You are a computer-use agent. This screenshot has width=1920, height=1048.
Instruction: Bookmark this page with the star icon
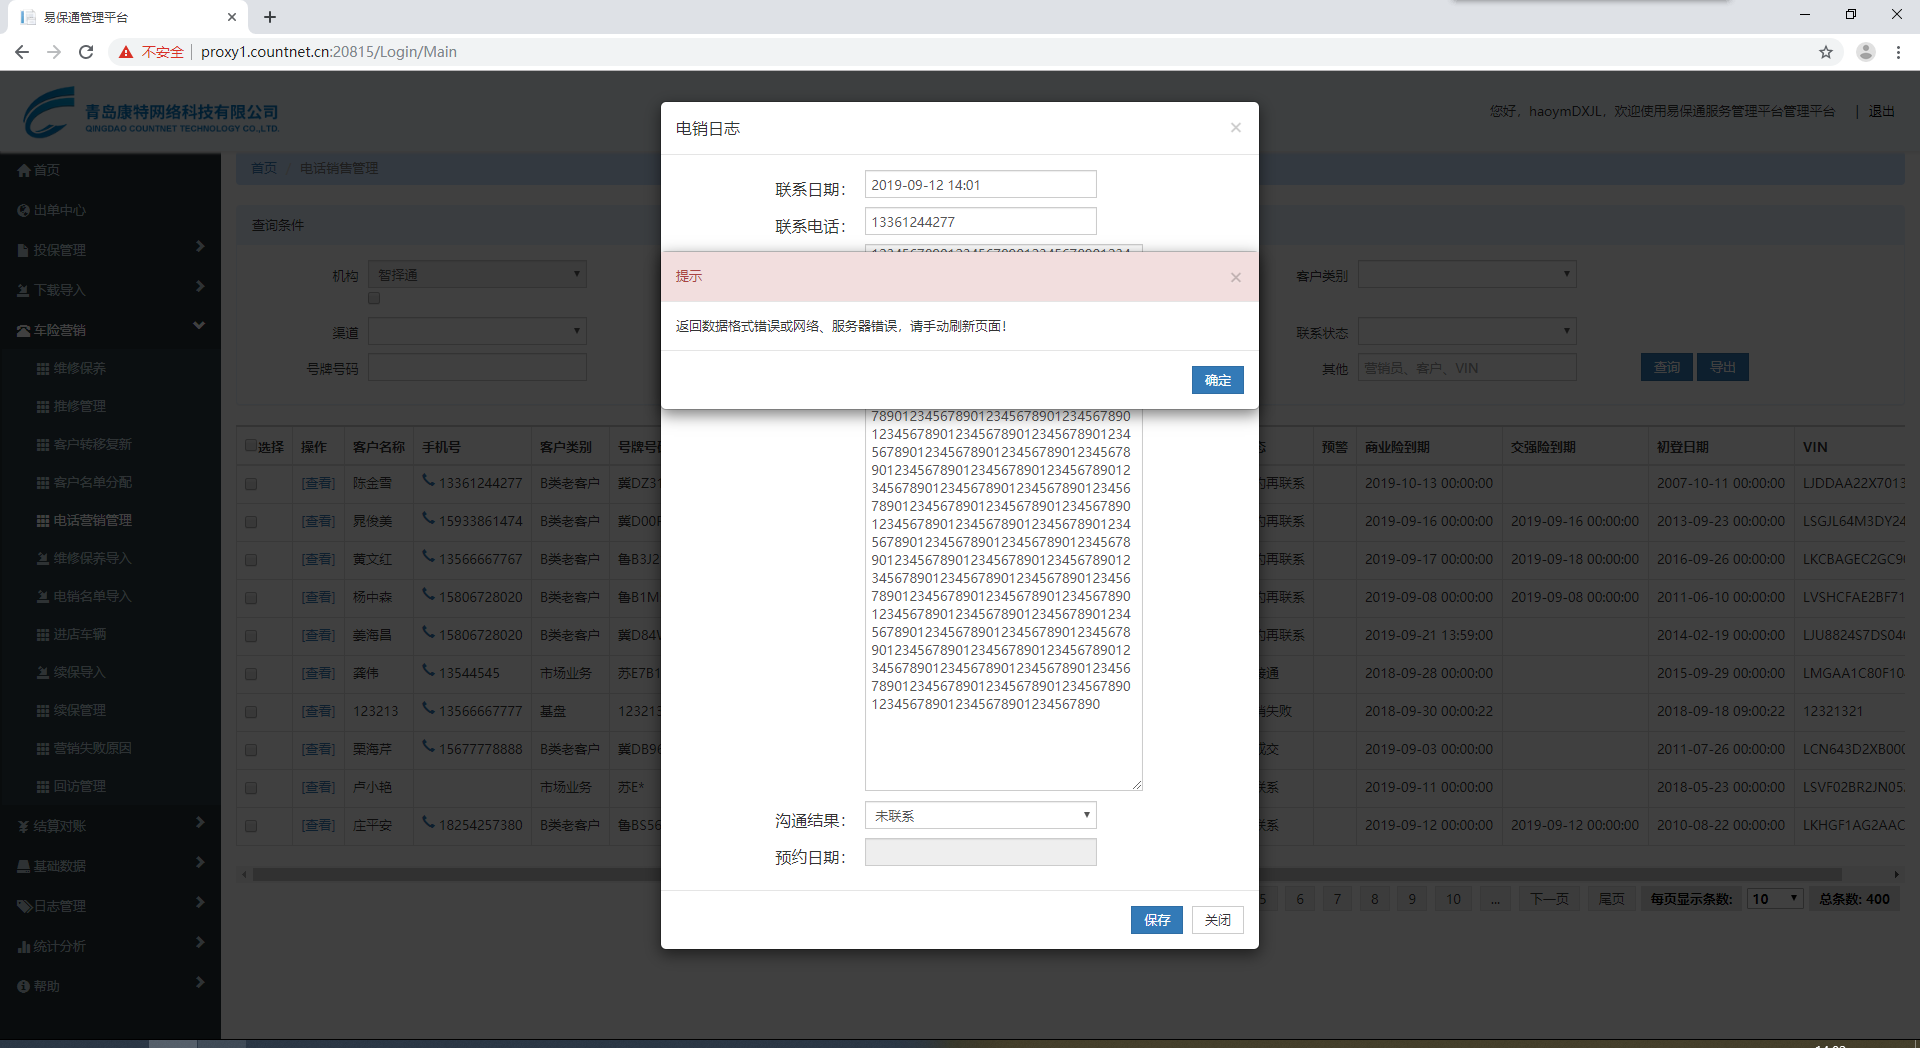(x=1826, y=52)
